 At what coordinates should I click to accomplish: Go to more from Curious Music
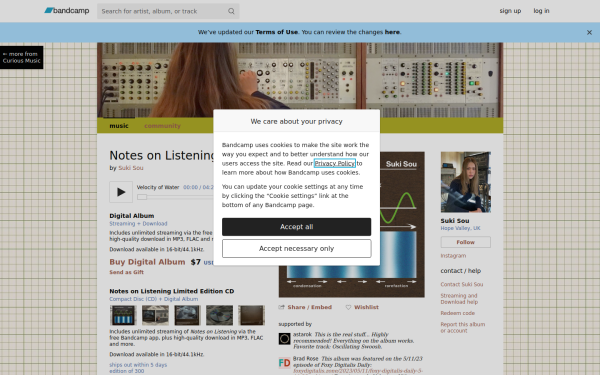[x=21, y=57]
